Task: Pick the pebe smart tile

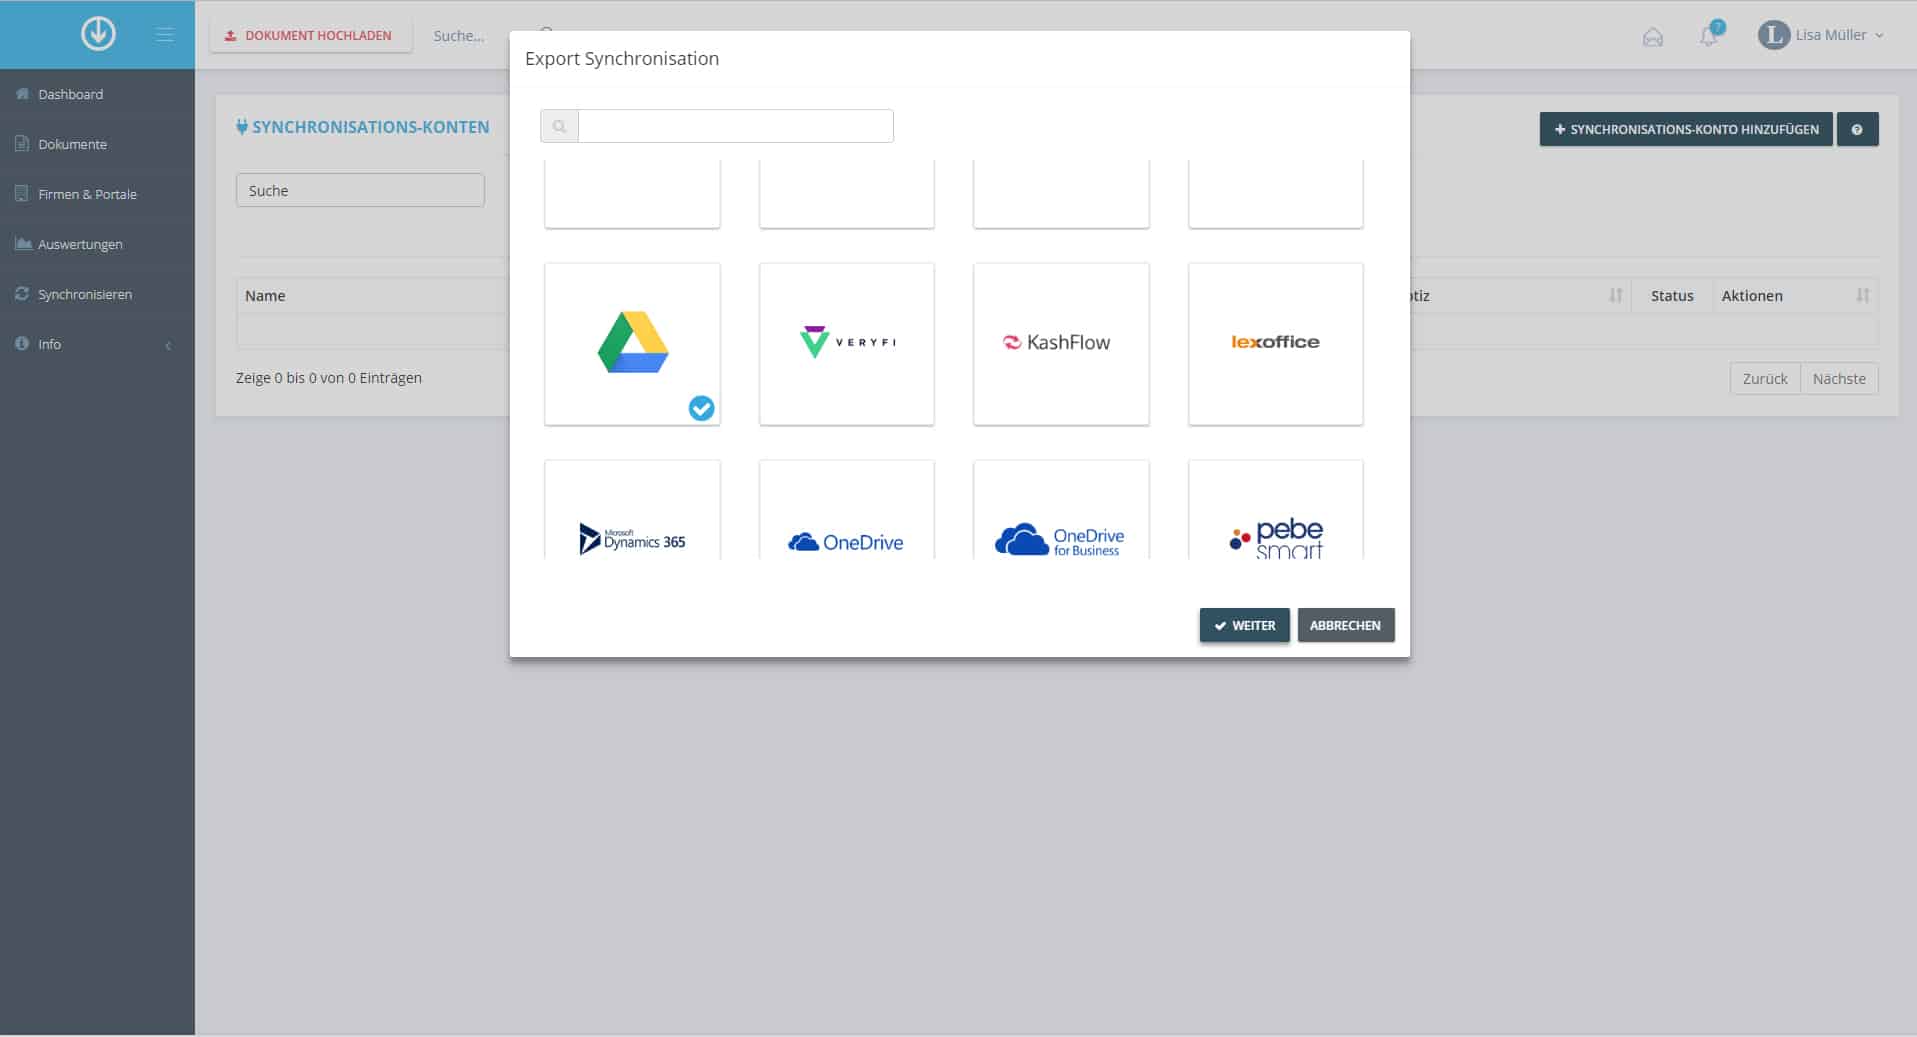Action: pyautogui.click(x=1275, y=510)
